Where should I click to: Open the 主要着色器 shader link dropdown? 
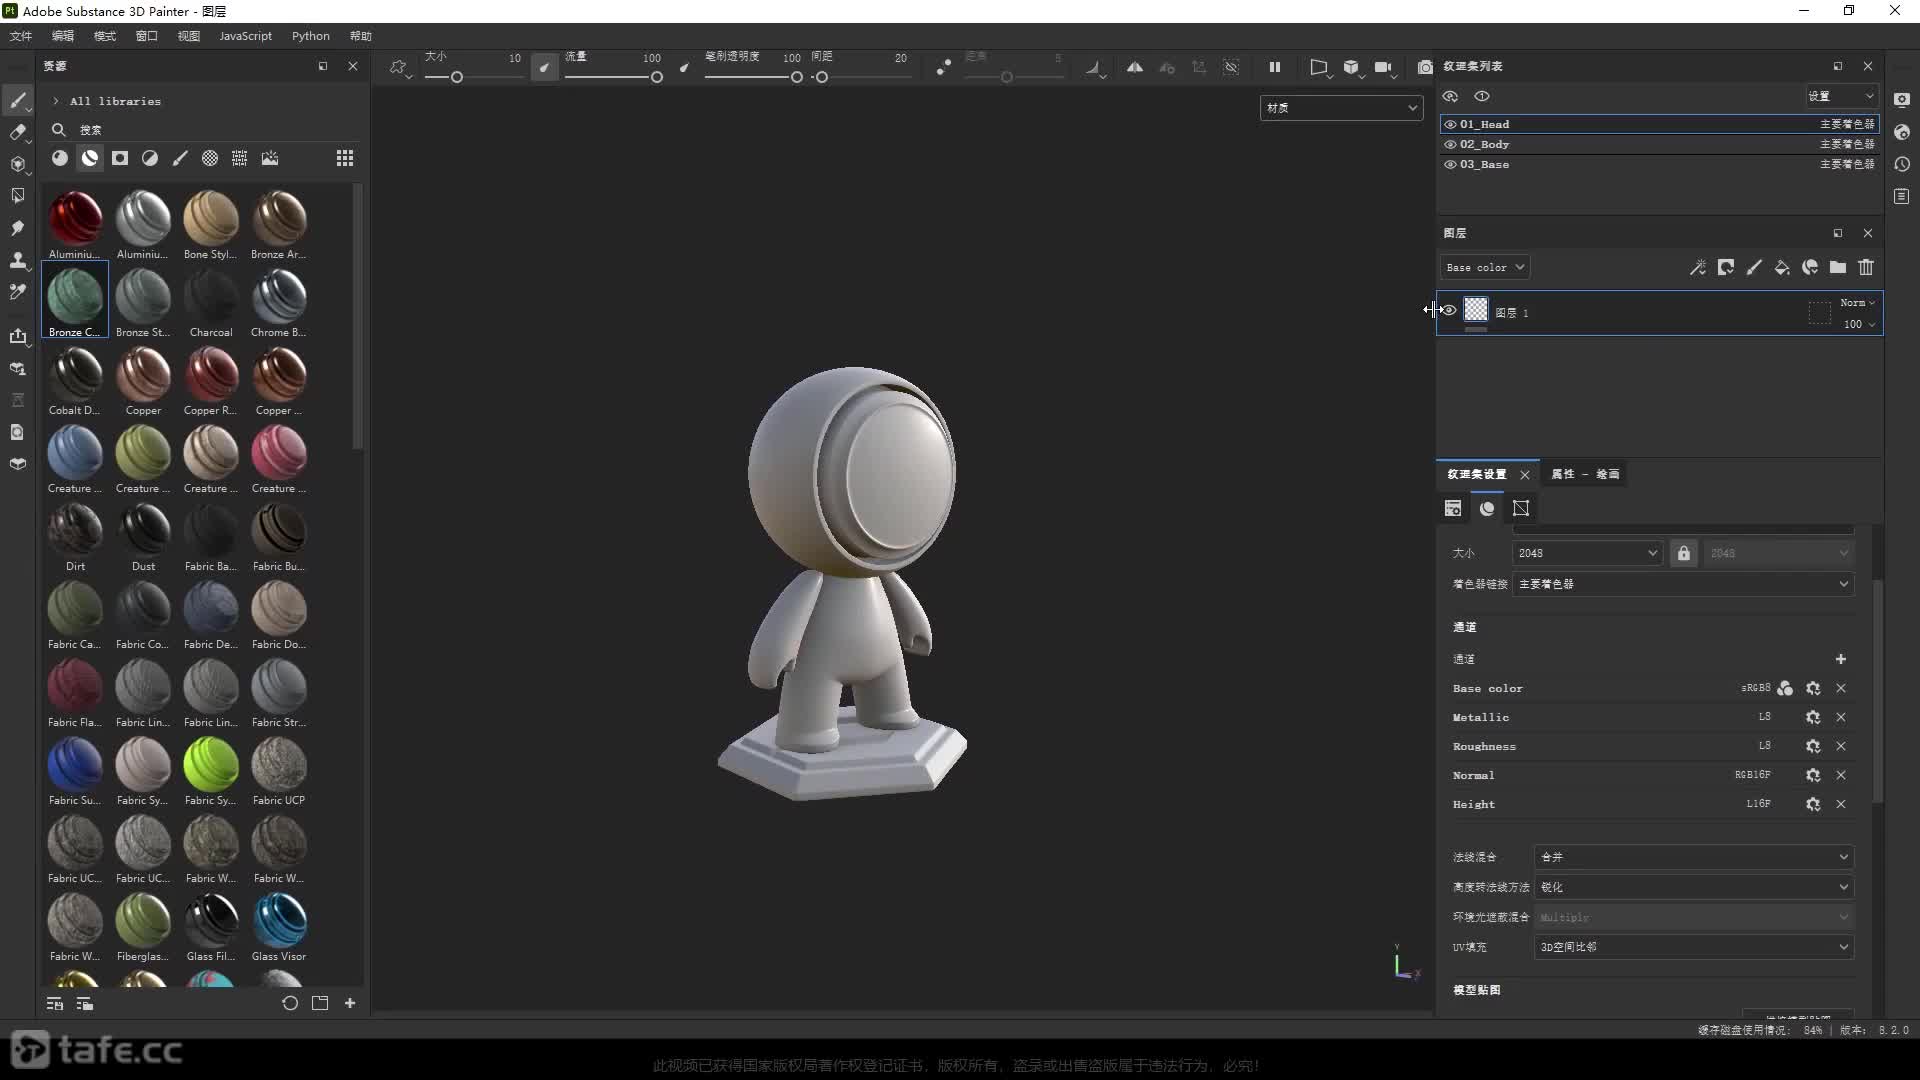tap(1683, 584)
